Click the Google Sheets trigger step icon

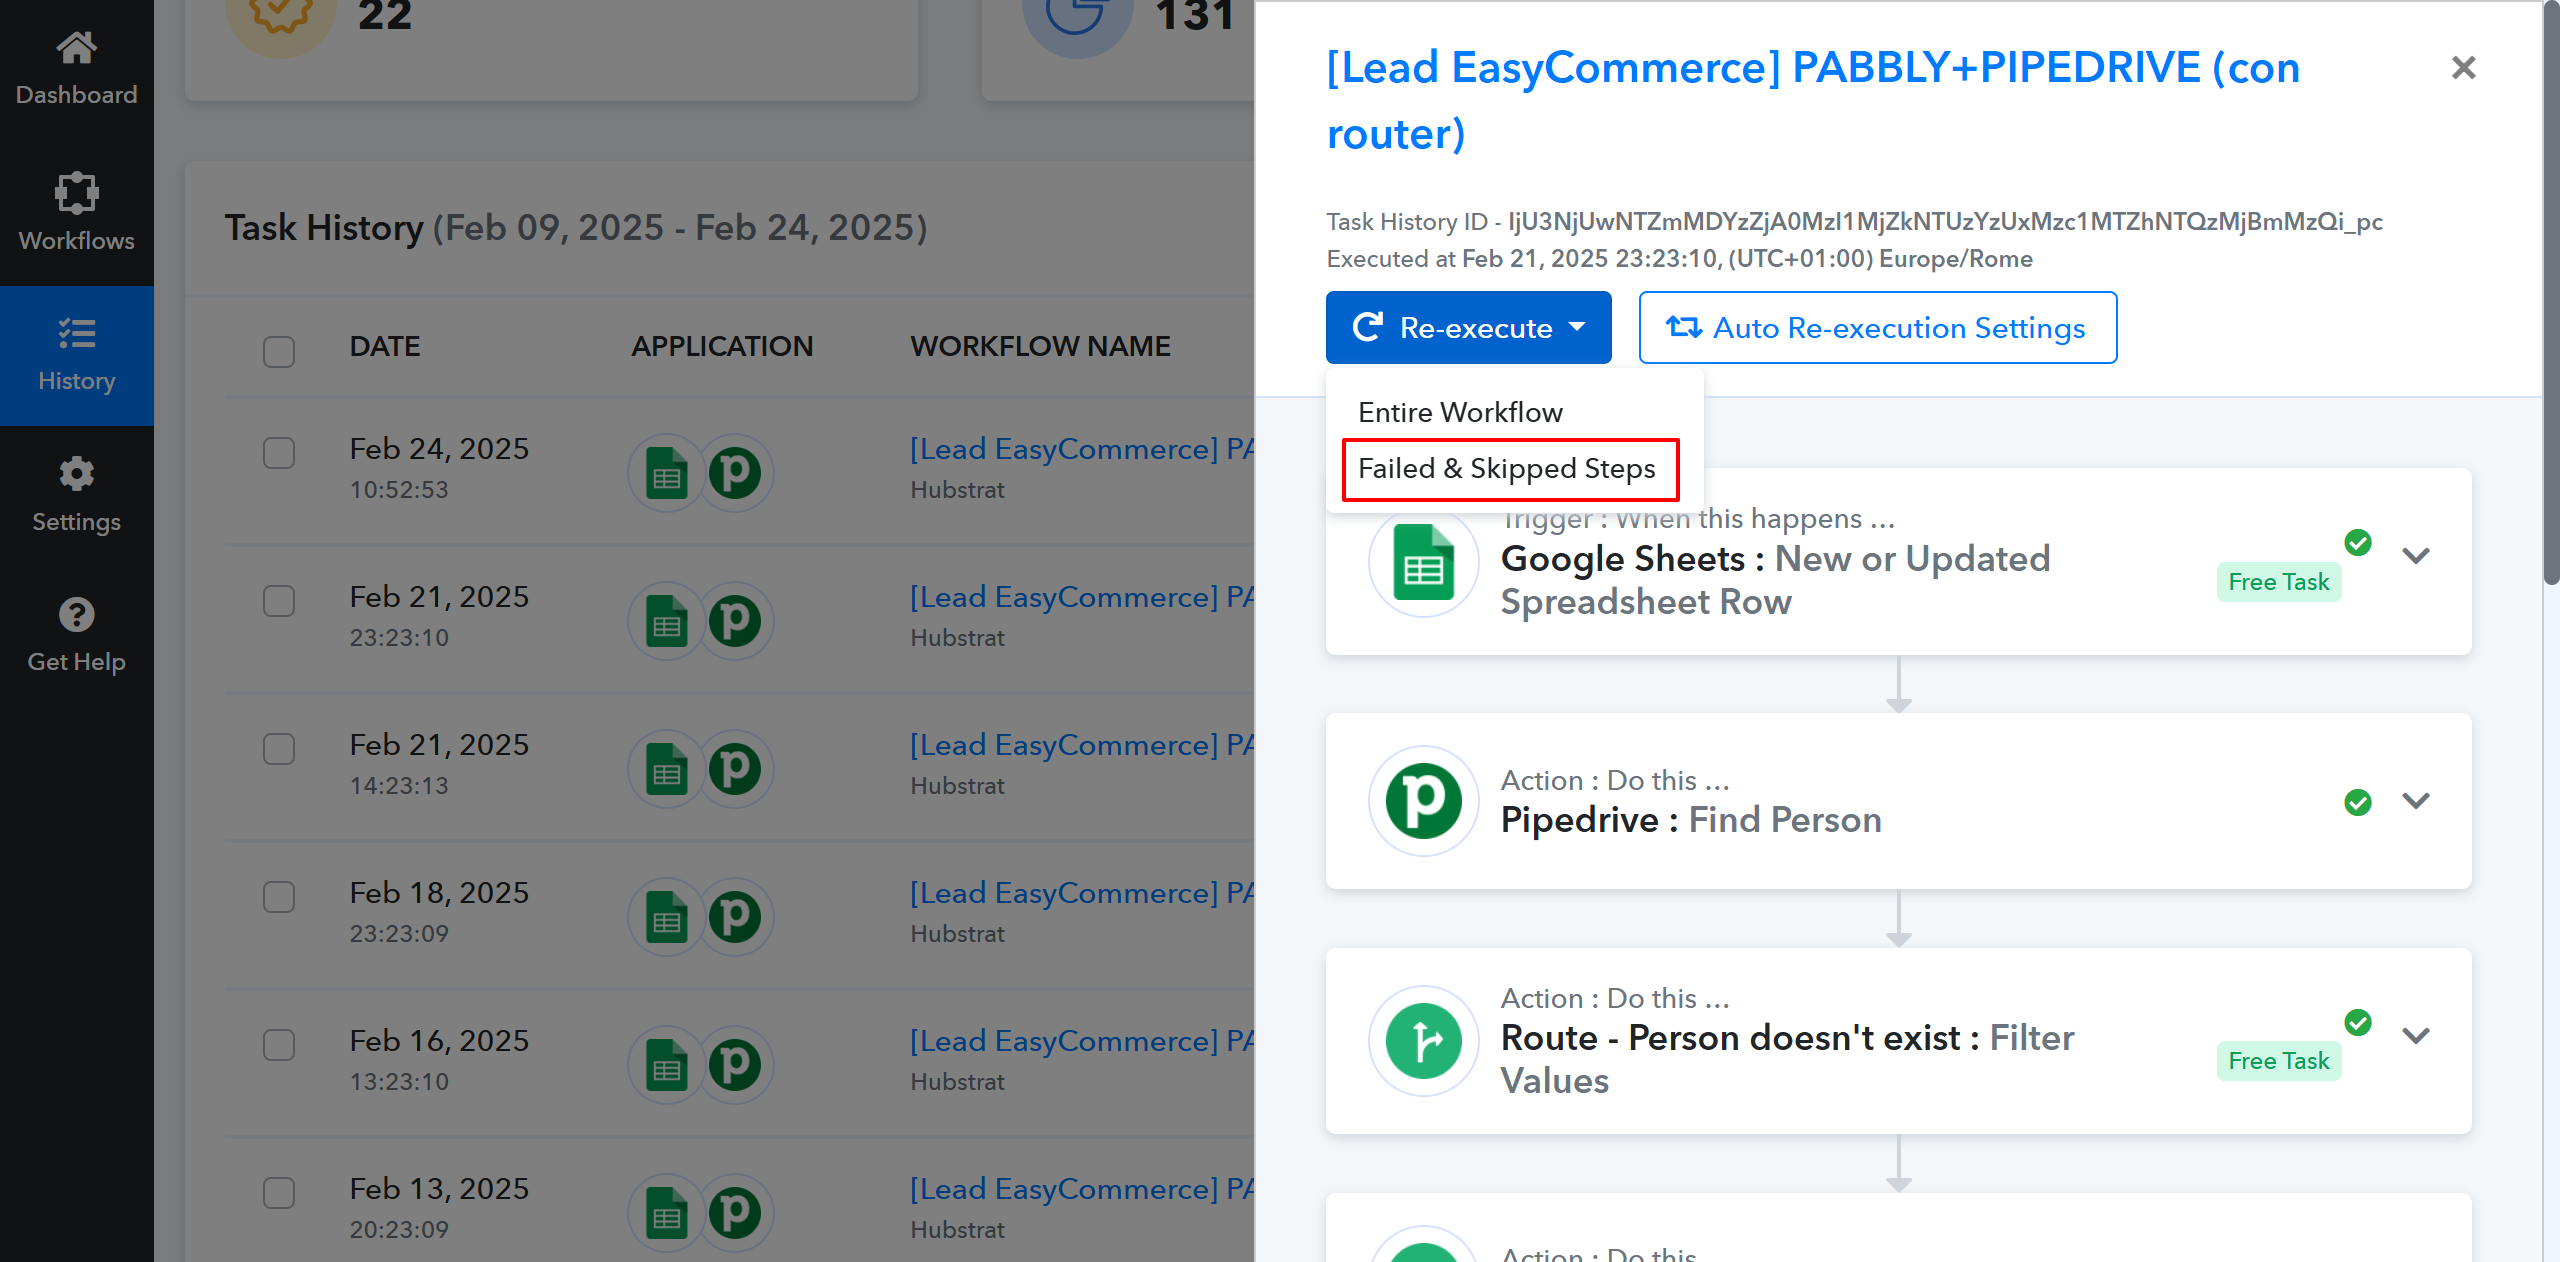1423,562
